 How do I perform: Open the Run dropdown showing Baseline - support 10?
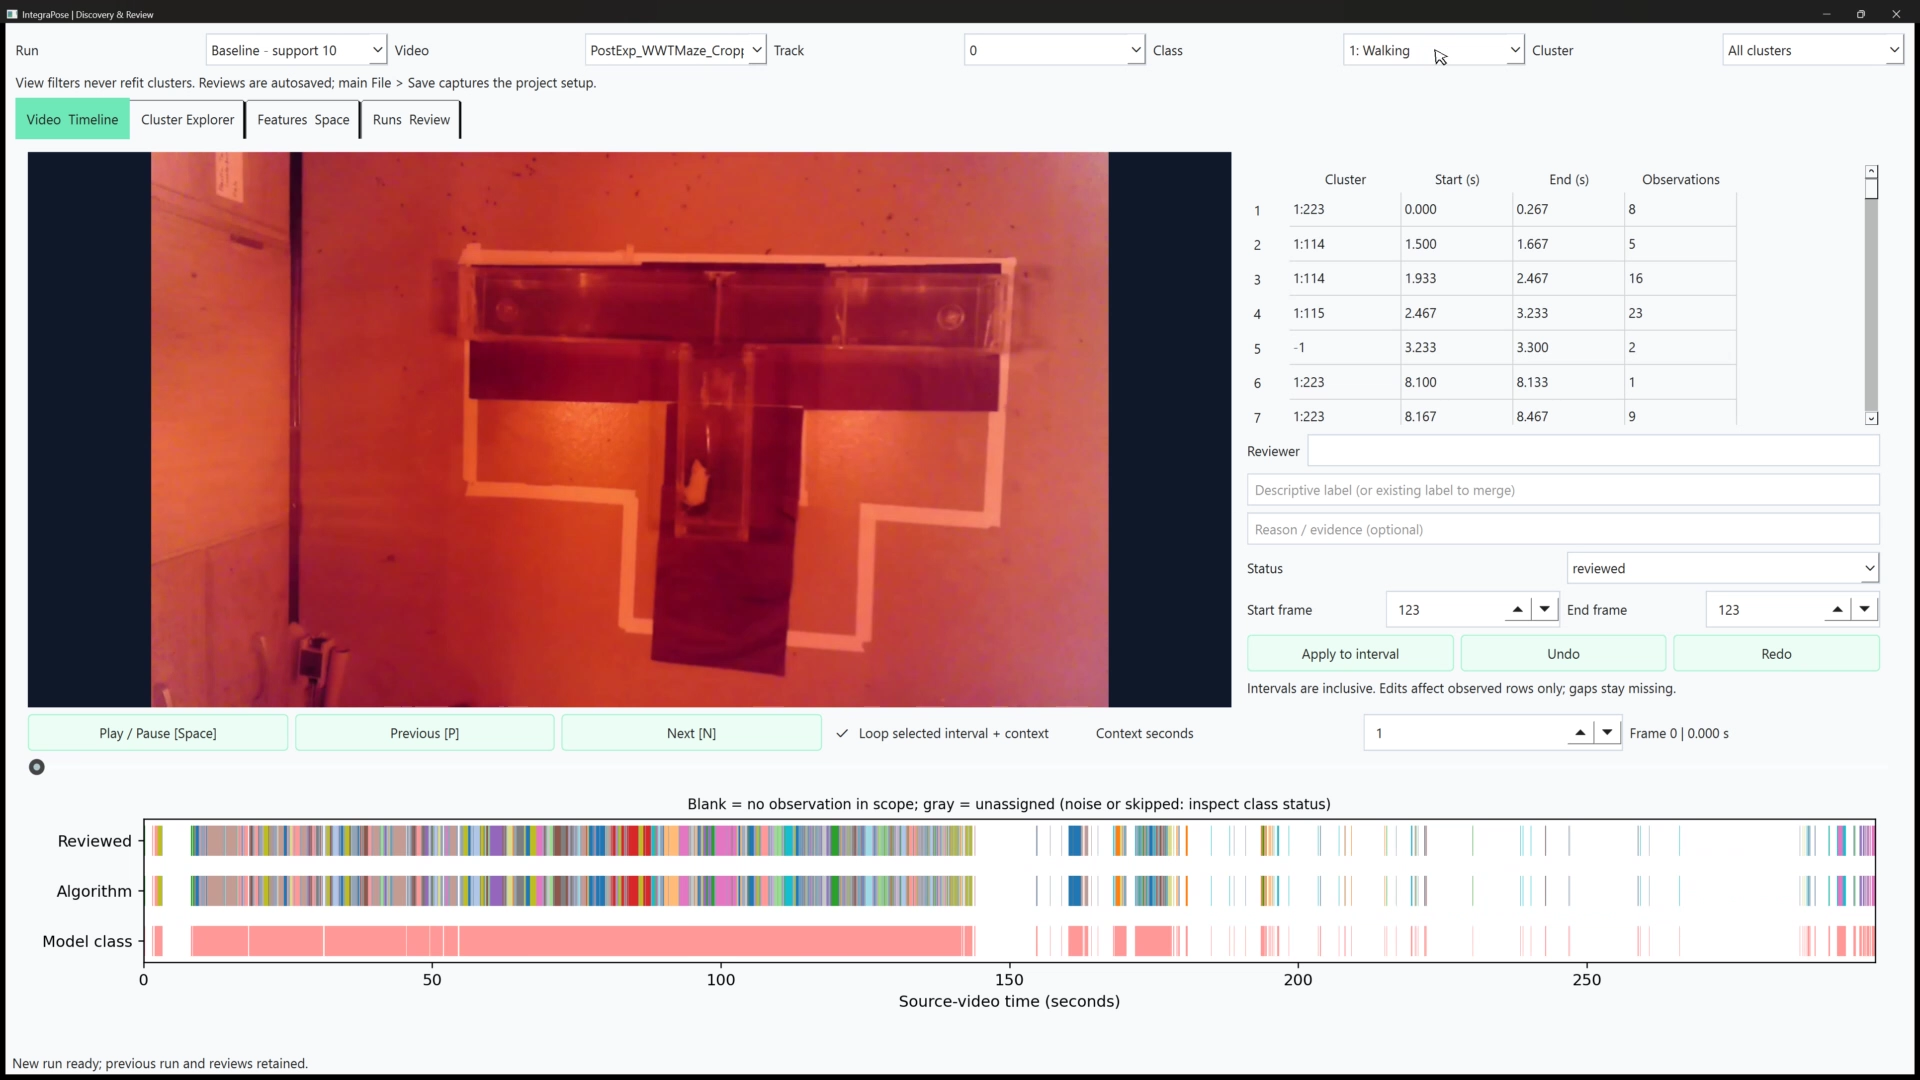pos(296,50)
